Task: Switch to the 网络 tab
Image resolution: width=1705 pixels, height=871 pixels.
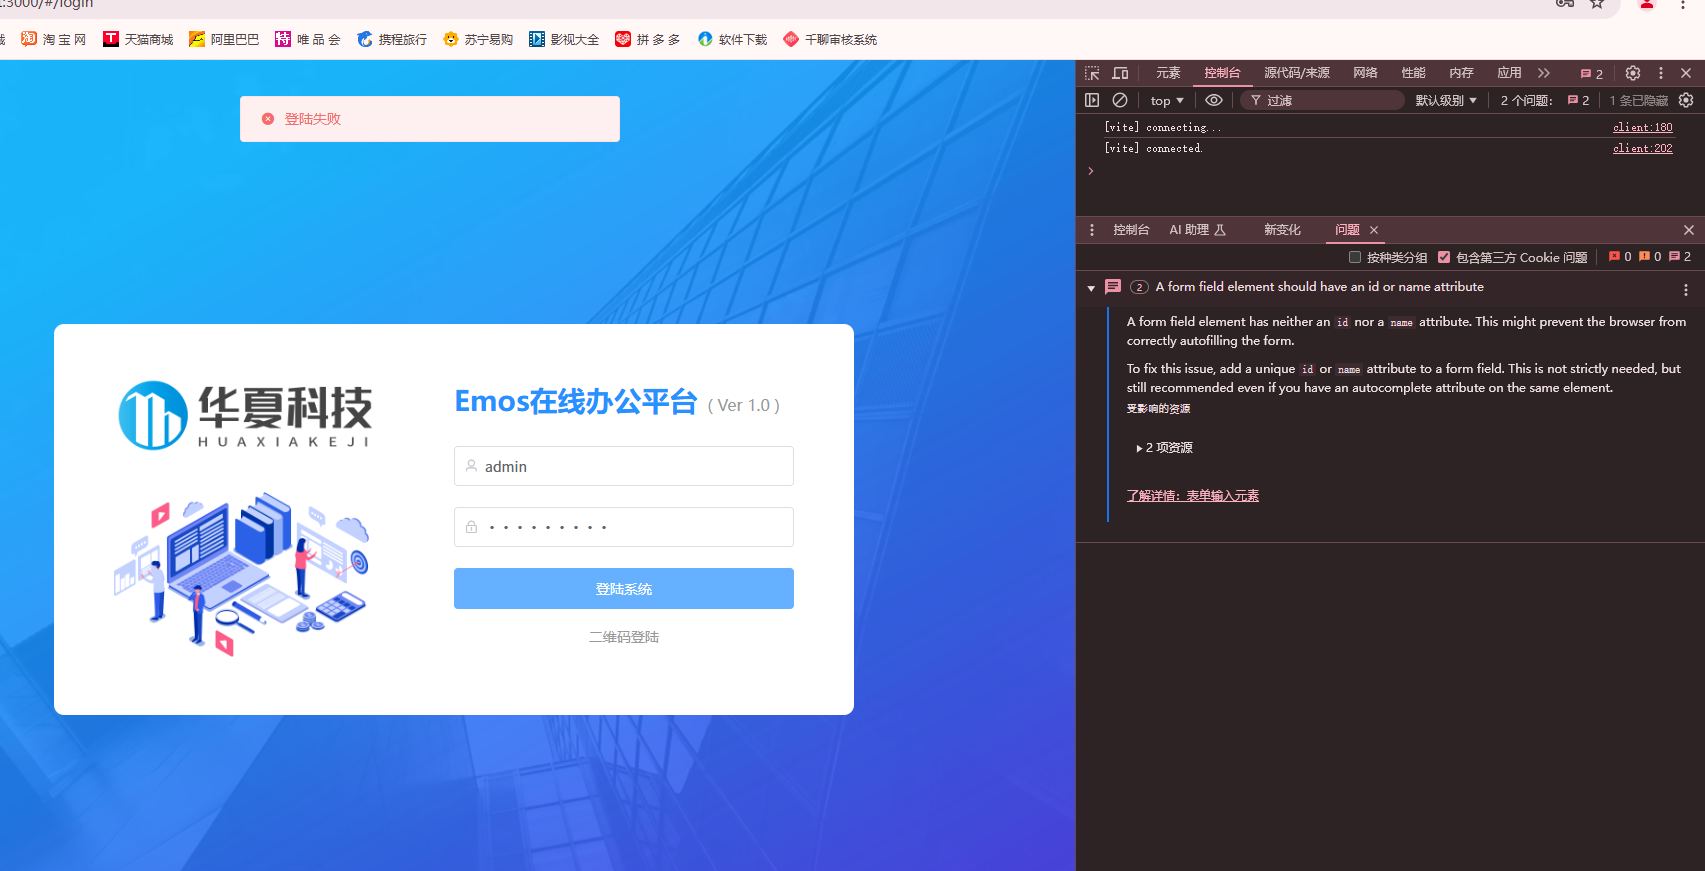Action: 1365,73
